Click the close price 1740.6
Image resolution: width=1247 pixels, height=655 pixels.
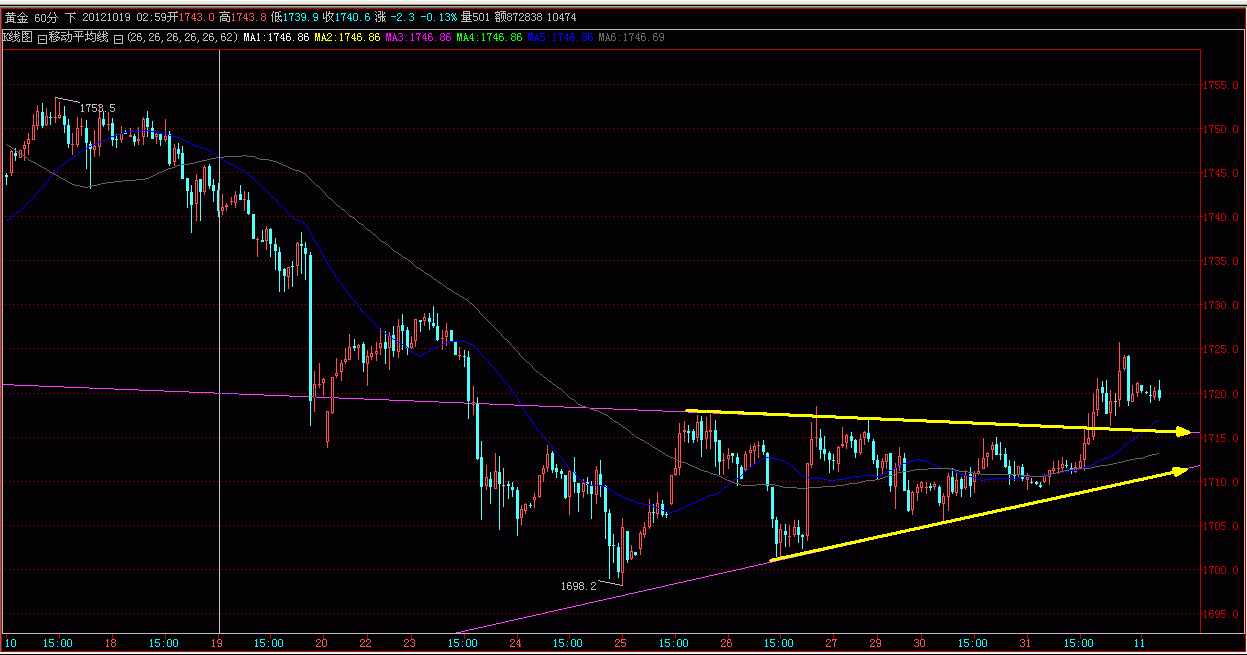click(352, 17)
